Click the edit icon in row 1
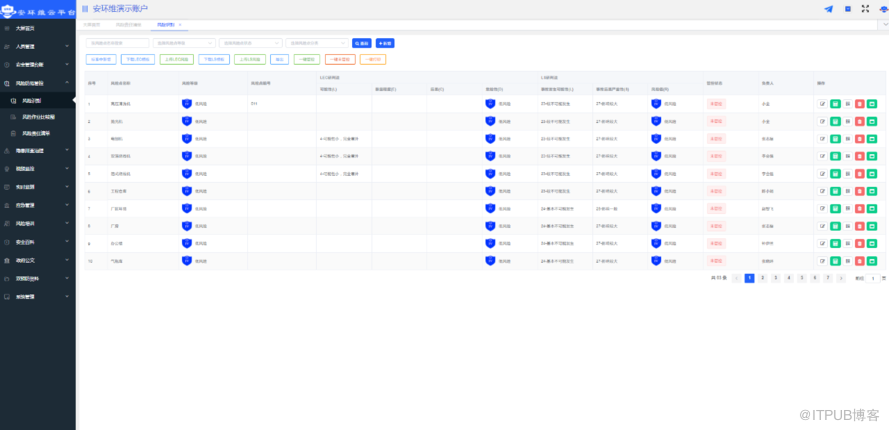 (x=822, y=103)
